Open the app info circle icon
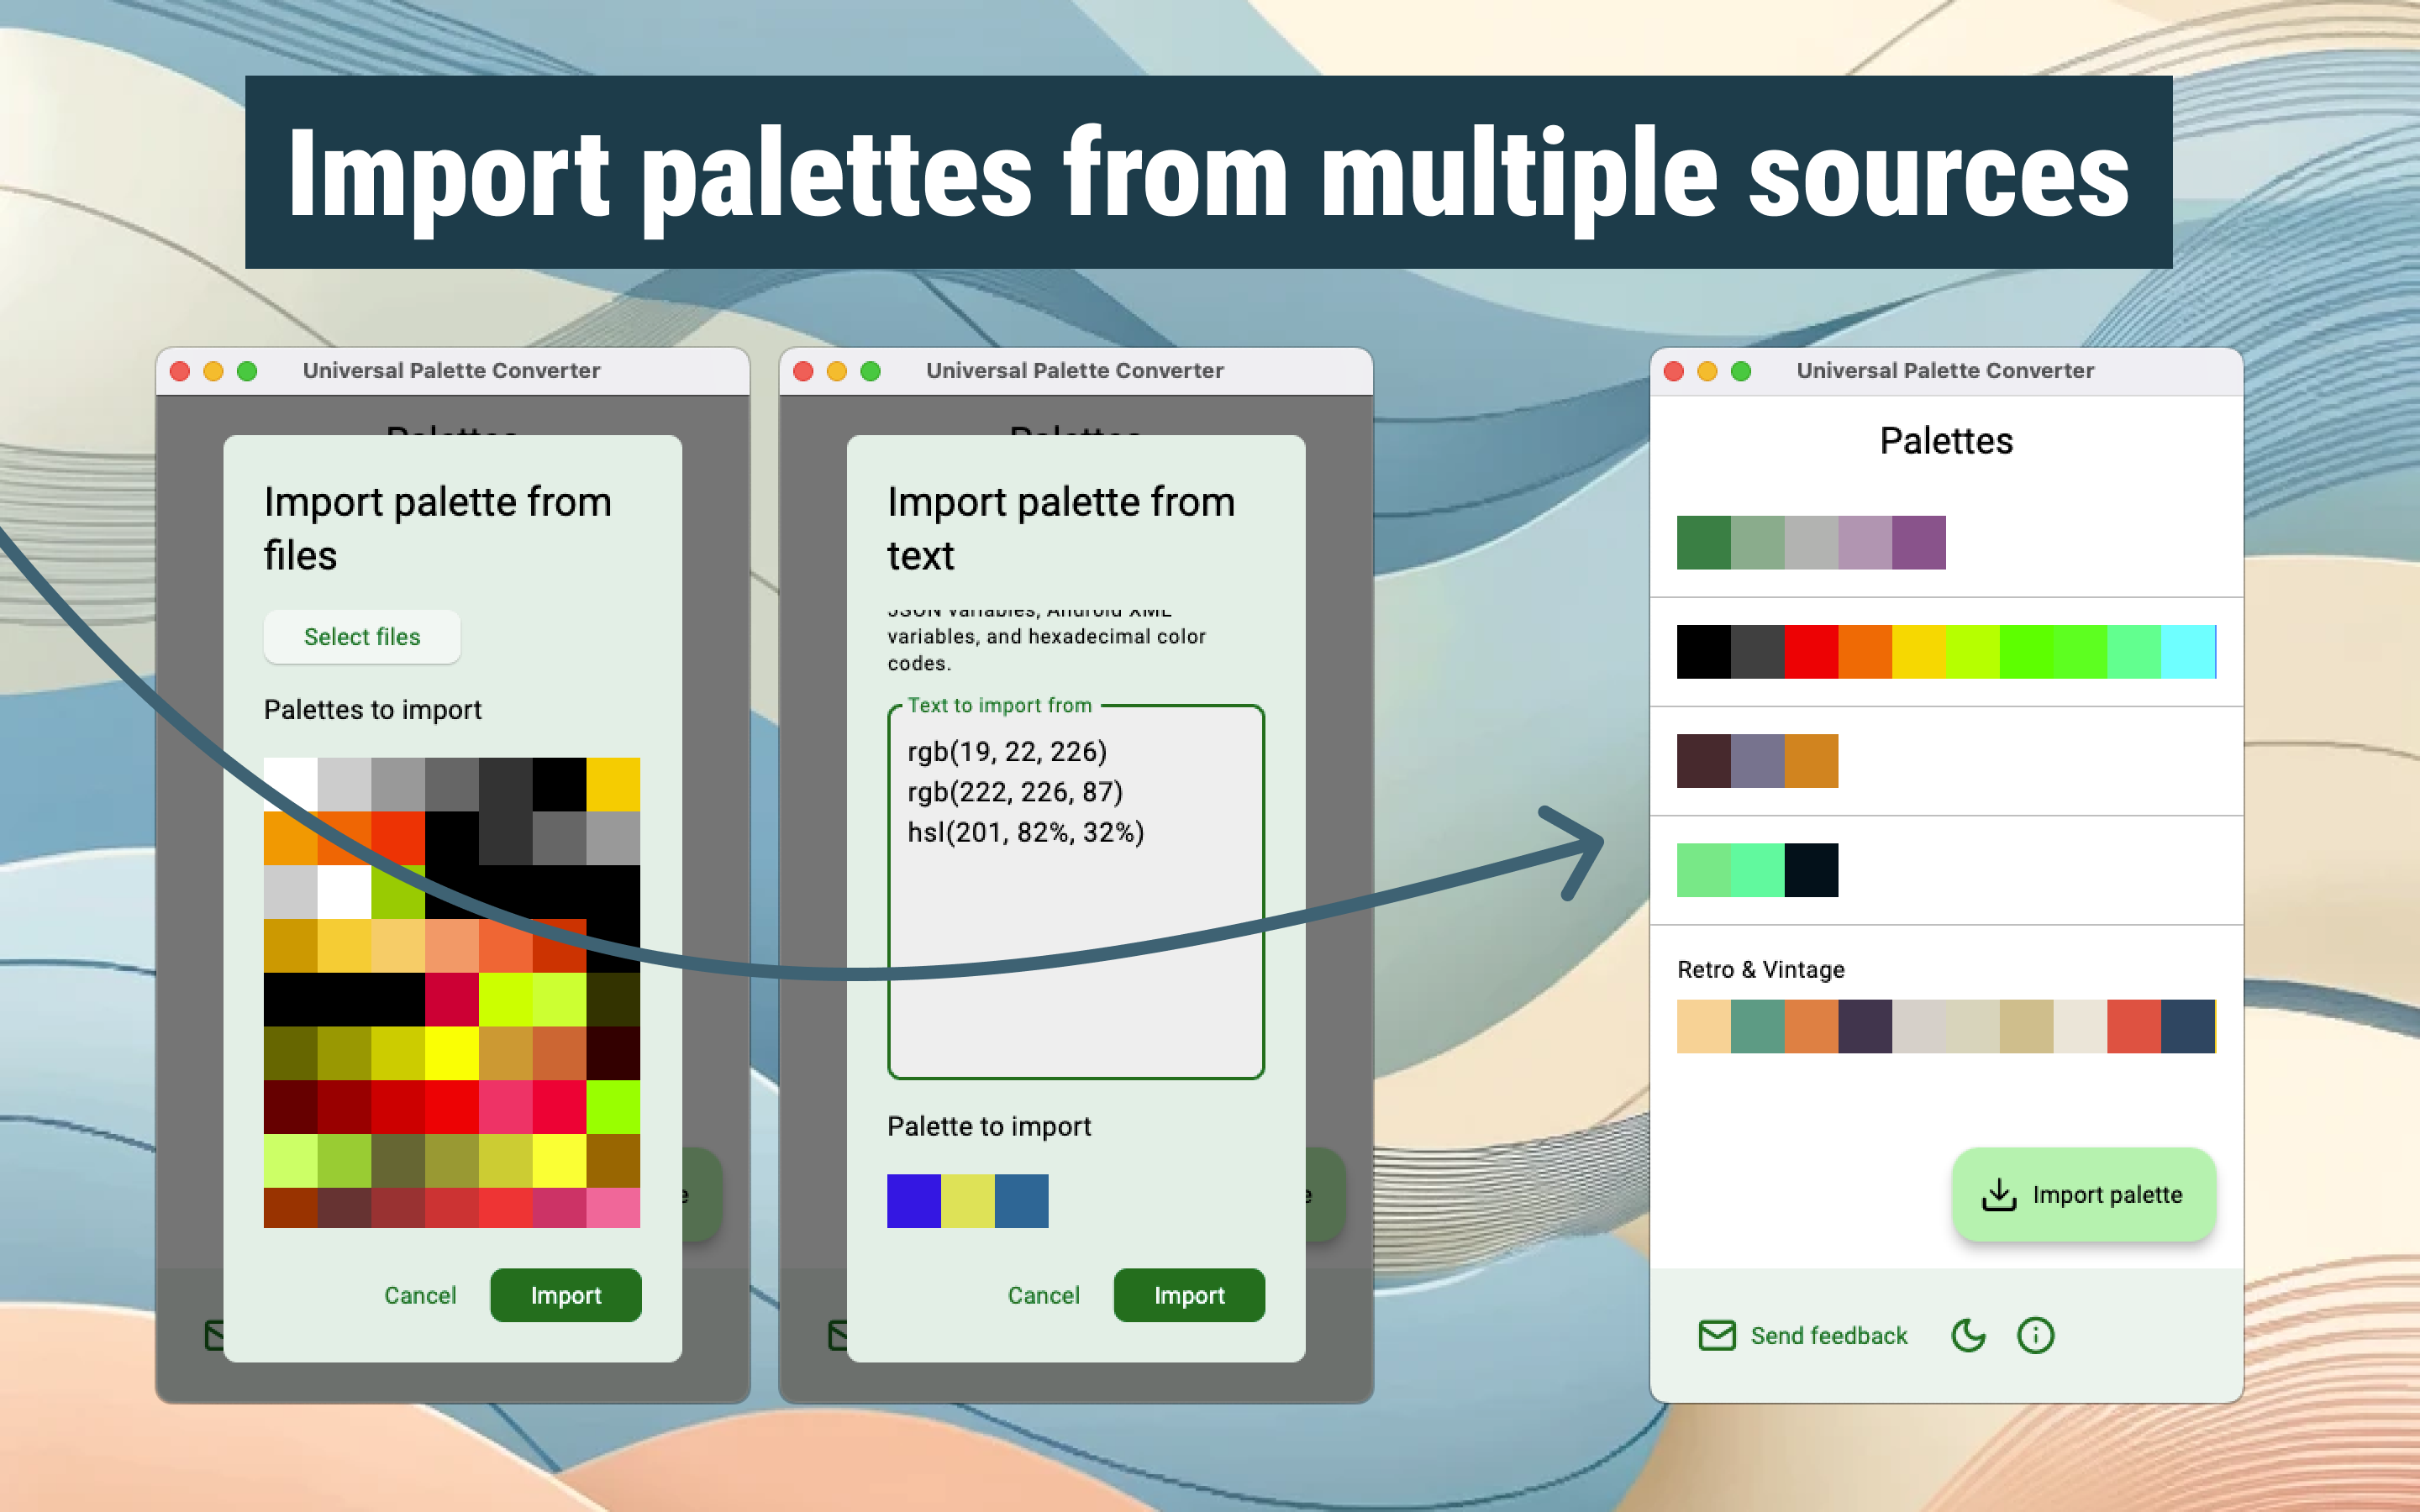Screen dimensions: 2420x1512 coord(2036,1335)
